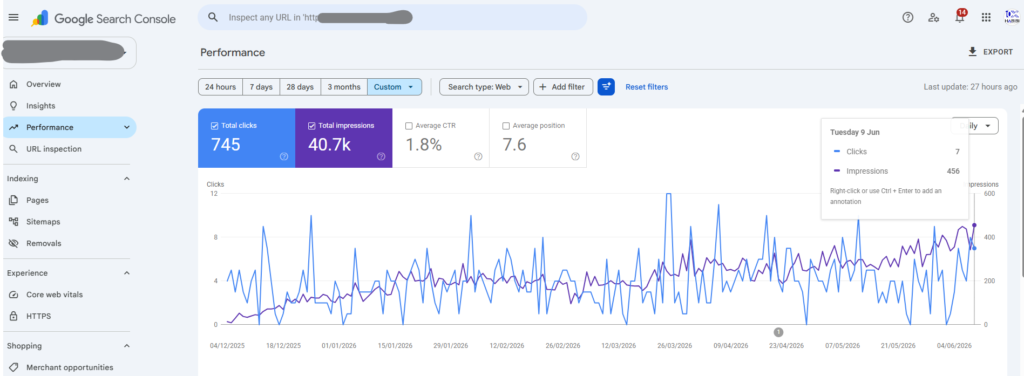The width and height of the screenshot is (1024, 376).
Task: Open Removals in sidebar
Action: [44, 243]
